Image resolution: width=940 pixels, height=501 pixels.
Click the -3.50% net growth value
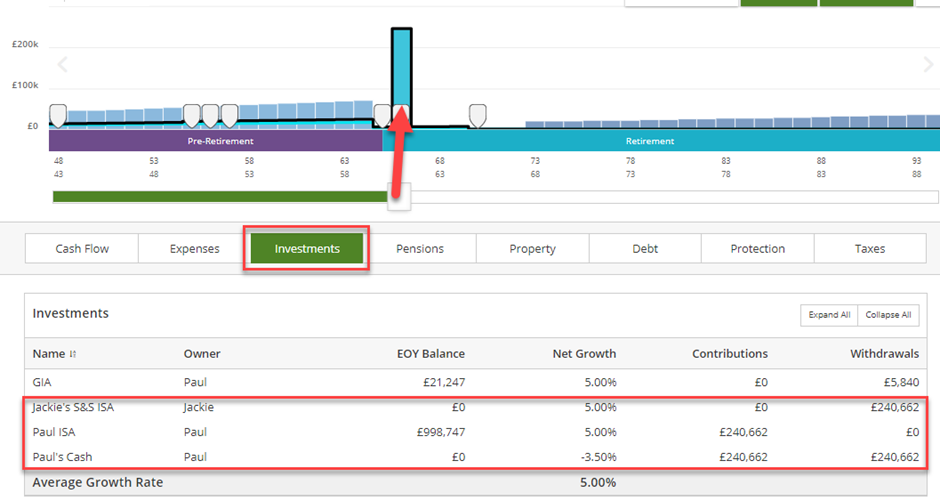click(598, 457)
